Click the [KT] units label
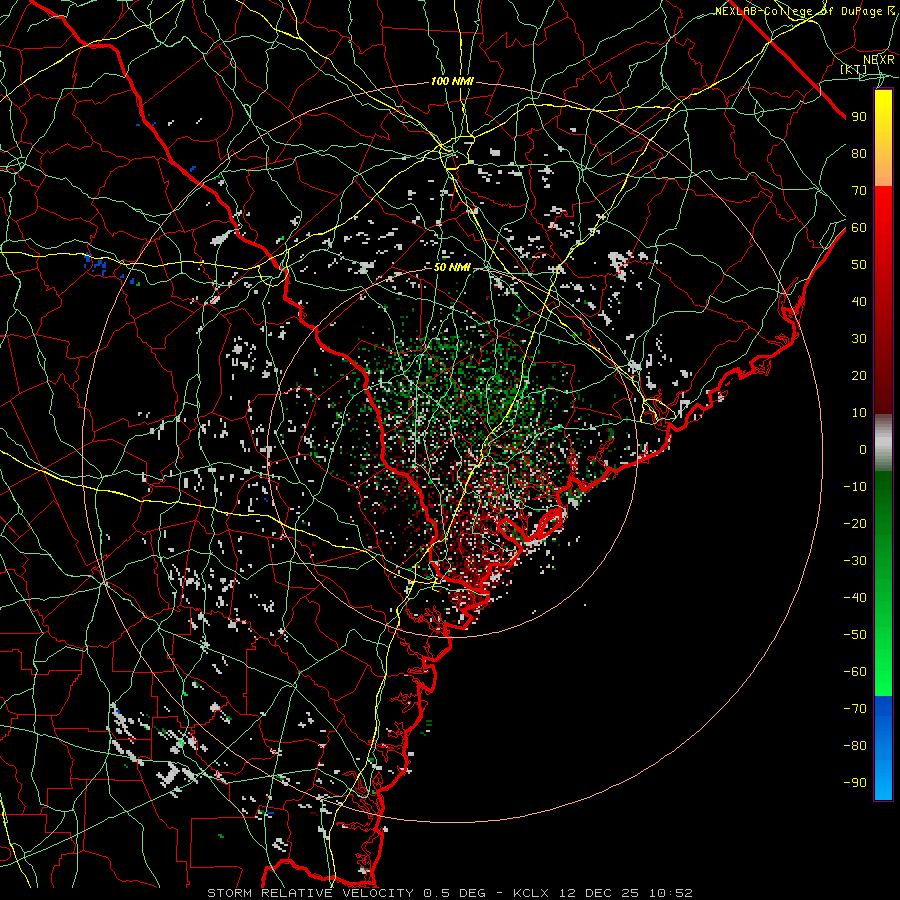This screenshot has width=900, height=900. [x=854, y=69]
